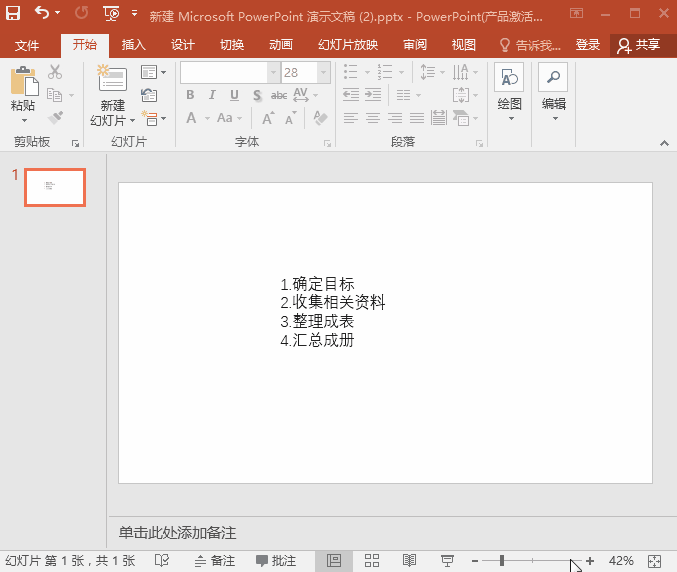
Task: Start slideshow from beginning icon in title bar
Action: point(111,14)
